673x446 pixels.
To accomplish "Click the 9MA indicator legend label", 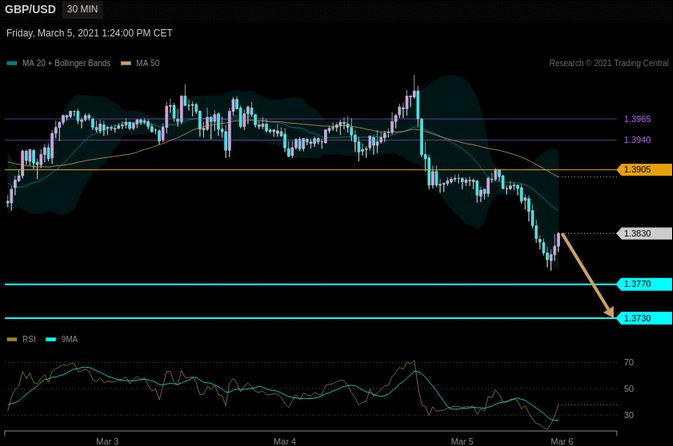I will pyautogui.click(x=69, y=339).
